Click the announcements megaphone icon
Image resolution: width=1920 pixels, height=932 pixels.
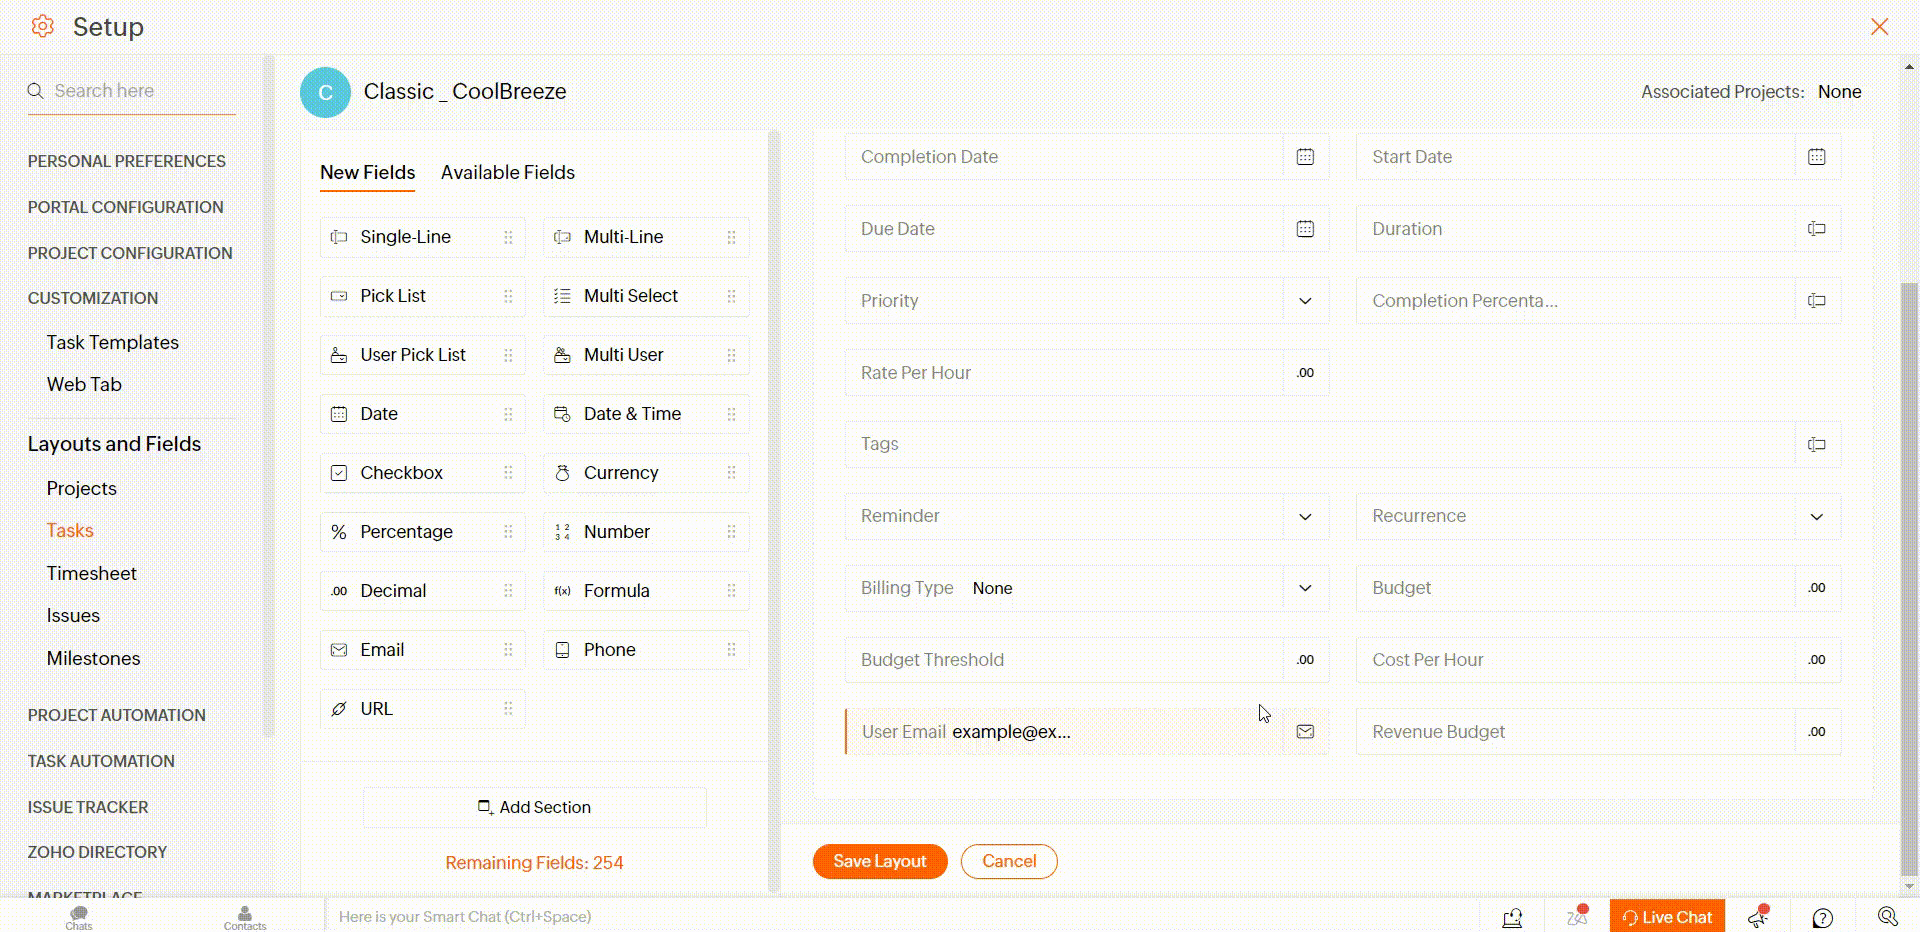click(x=1759, y=917)
